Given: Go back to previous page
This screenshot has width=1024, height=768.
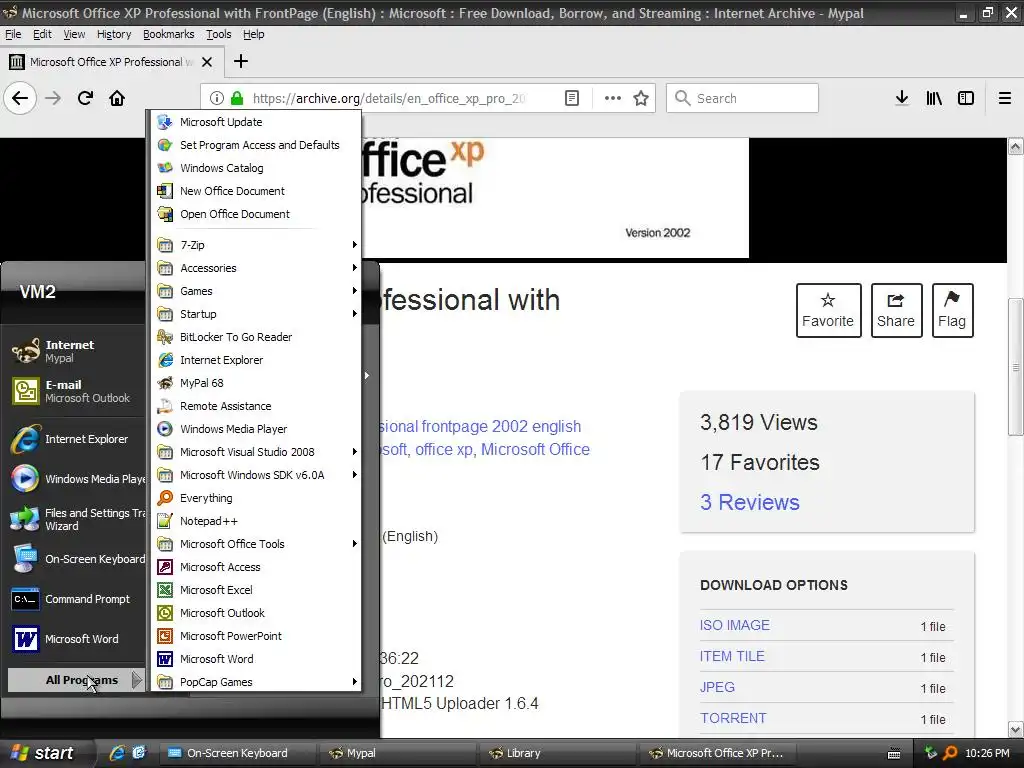Looking at the screenshot, I should (20, 98).
